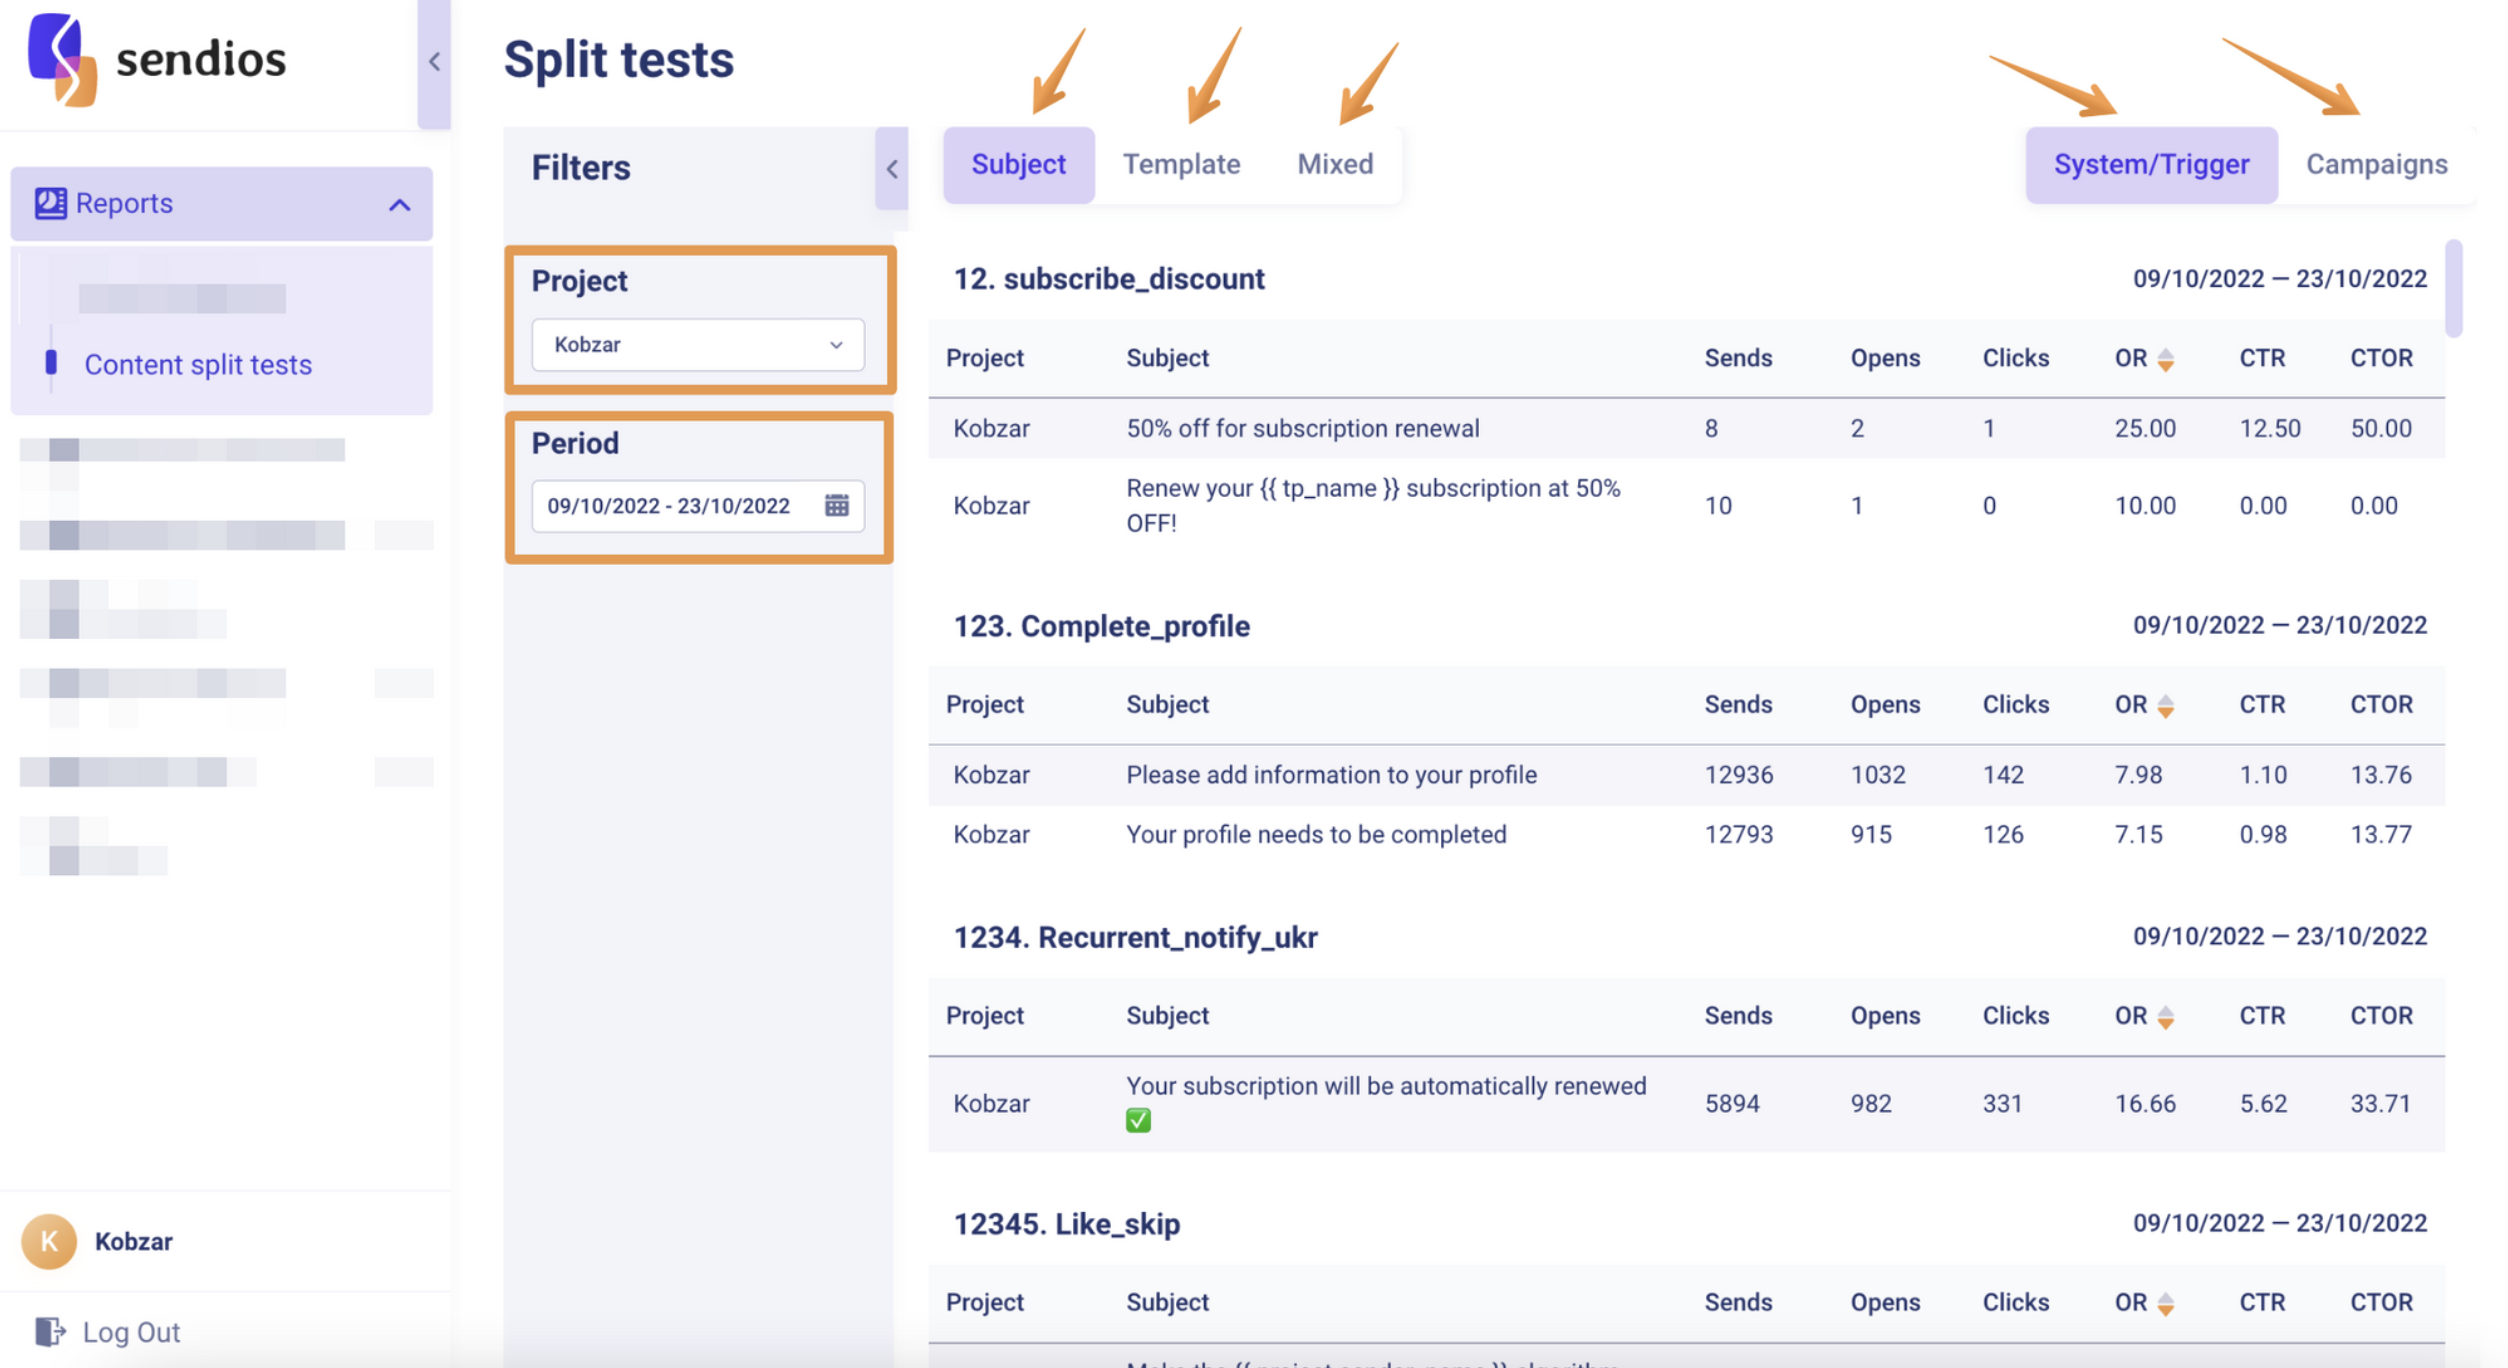
Task: Select the Subject tab
Action: [x=1017, y=164]
